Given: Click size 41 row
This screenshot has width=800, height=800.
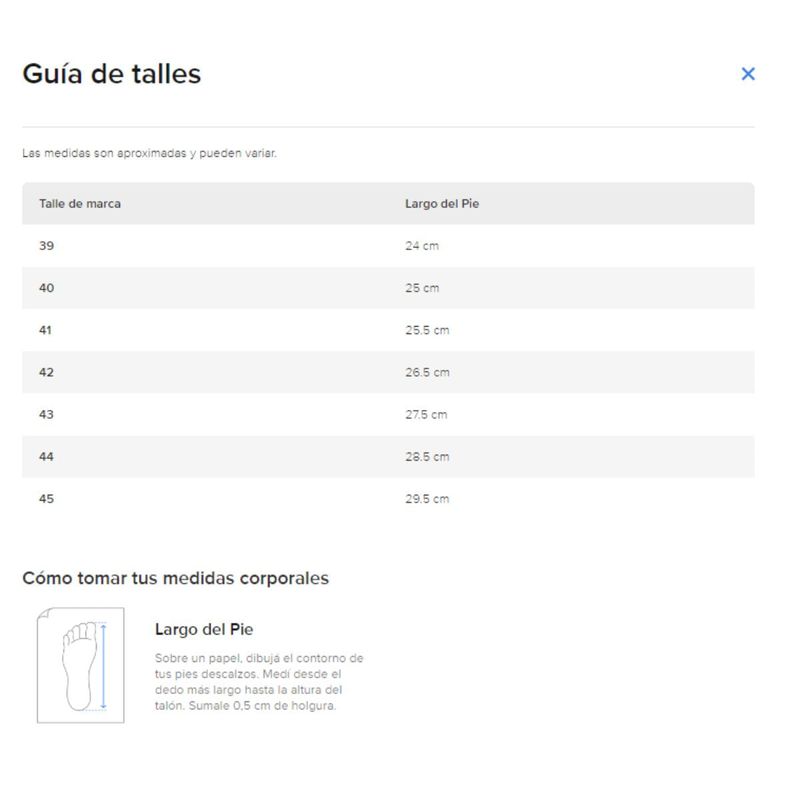Looking at the screenshot, I should click(388, 330).
